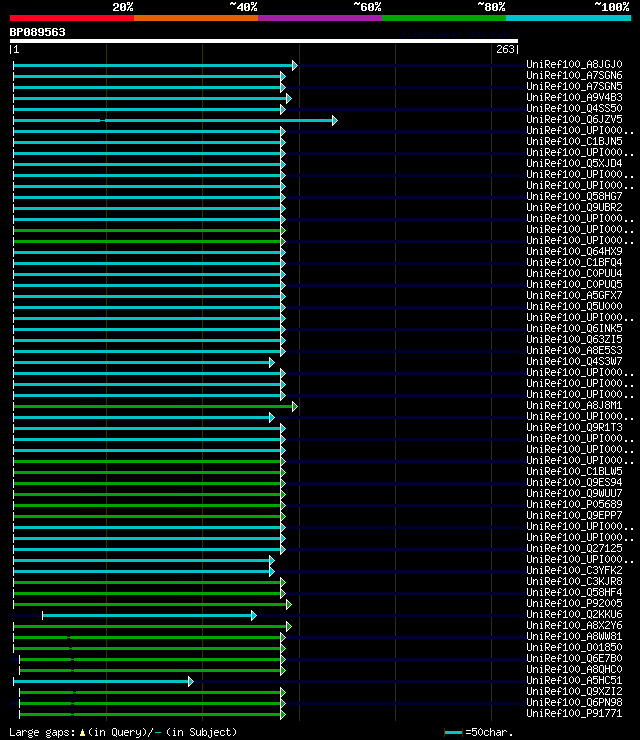Select the UniRef100_A8QHC0 label

[x=574, y=669]
